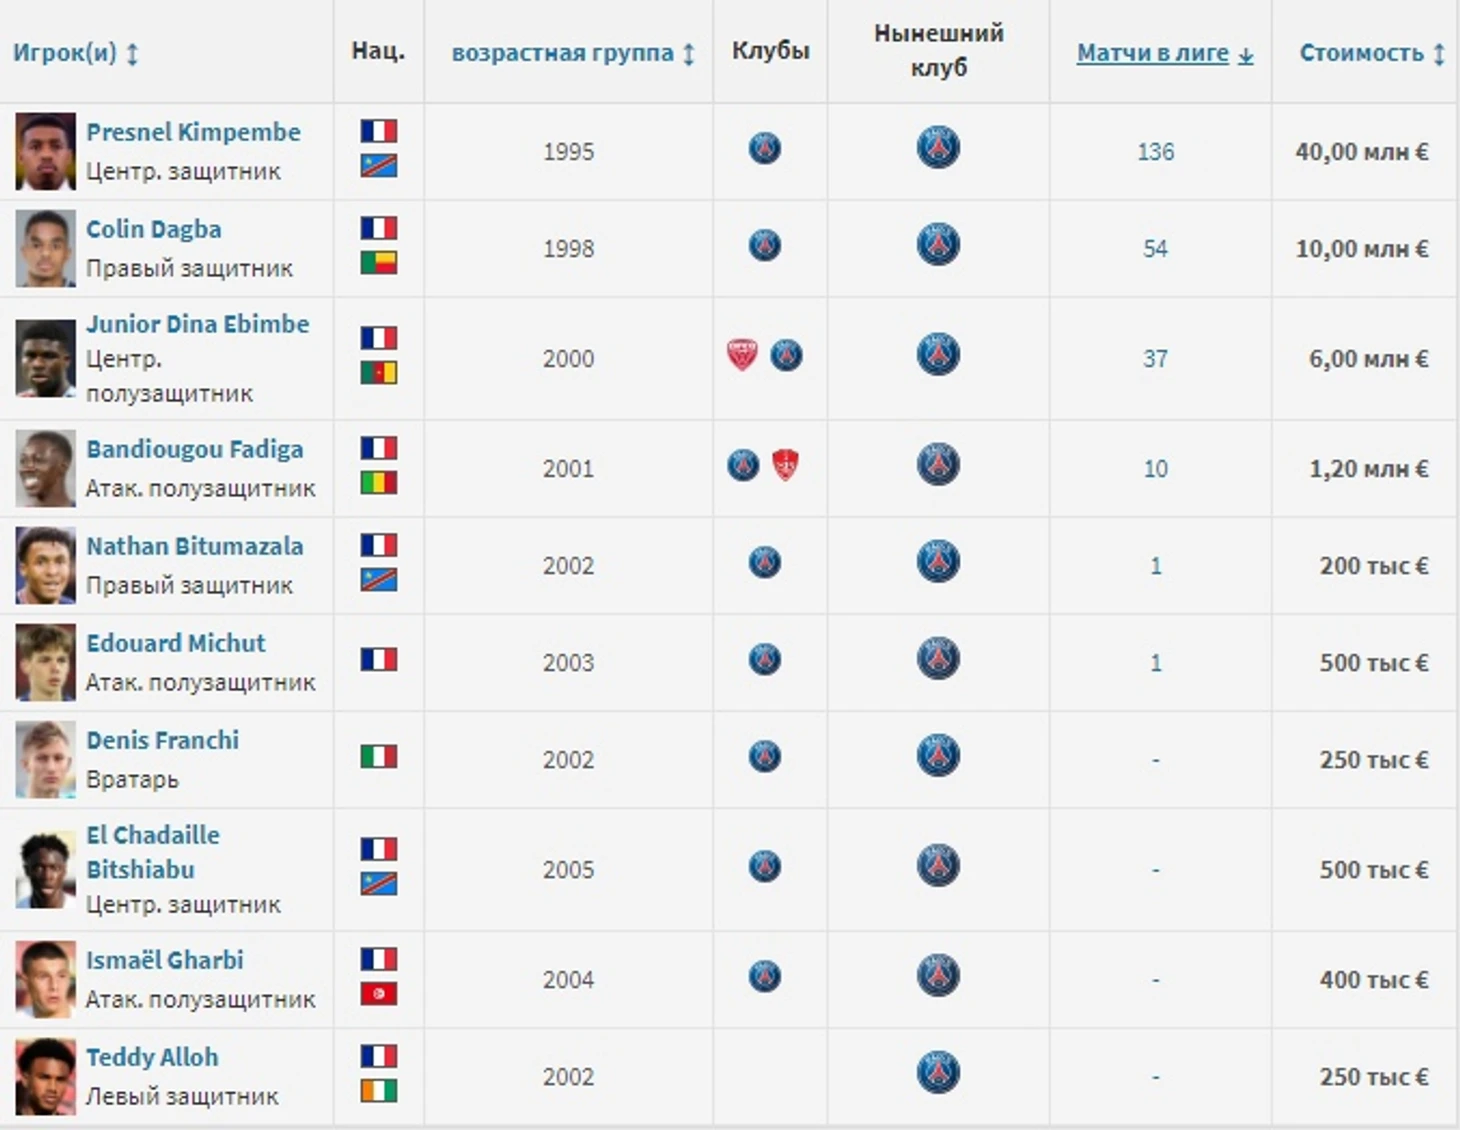The width and height of the screenshot is (1460, 1130).
Task: Open the El Chadaille Bitshiabu player portrait
Action: 45,869
